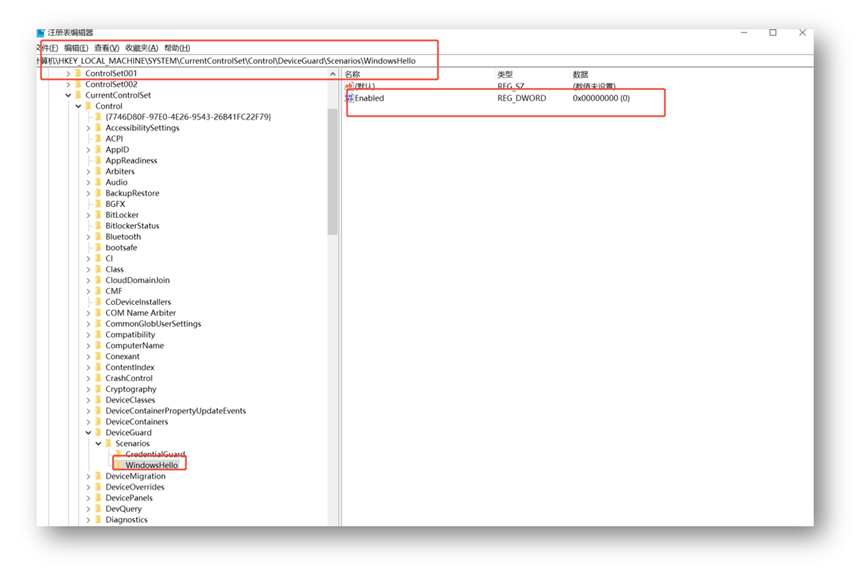Image resolution: width=865 pixels, height=568 pixels.
Task: Select the BGFX folder icon
Action: click(99, 204)
